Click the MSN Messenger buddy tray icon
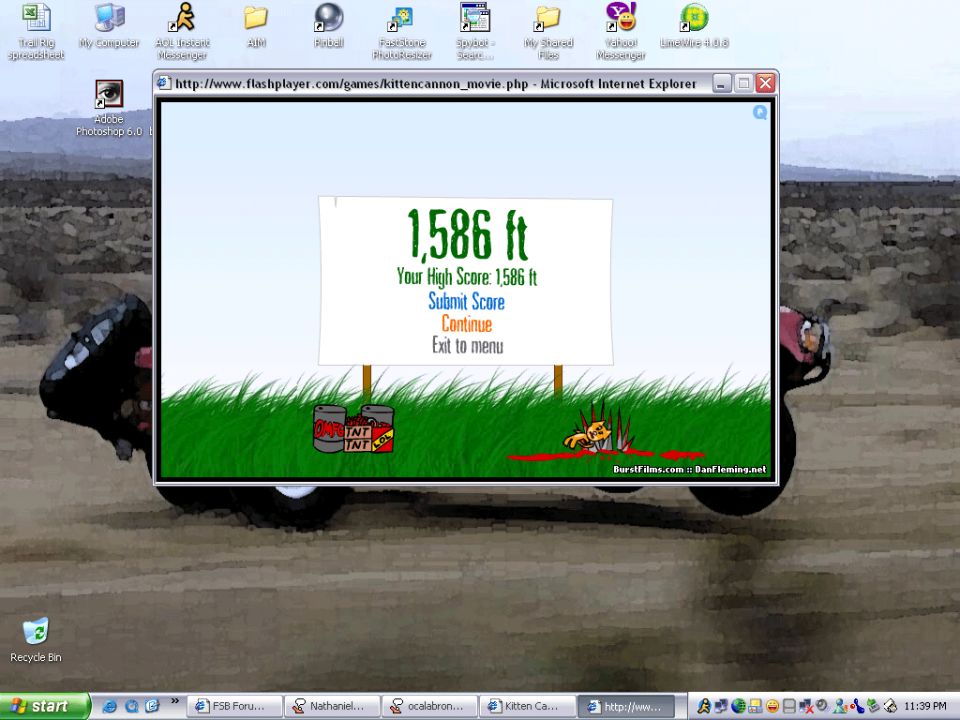The width and height of the screenshot is (960, 720). click(x=841, y=706)
